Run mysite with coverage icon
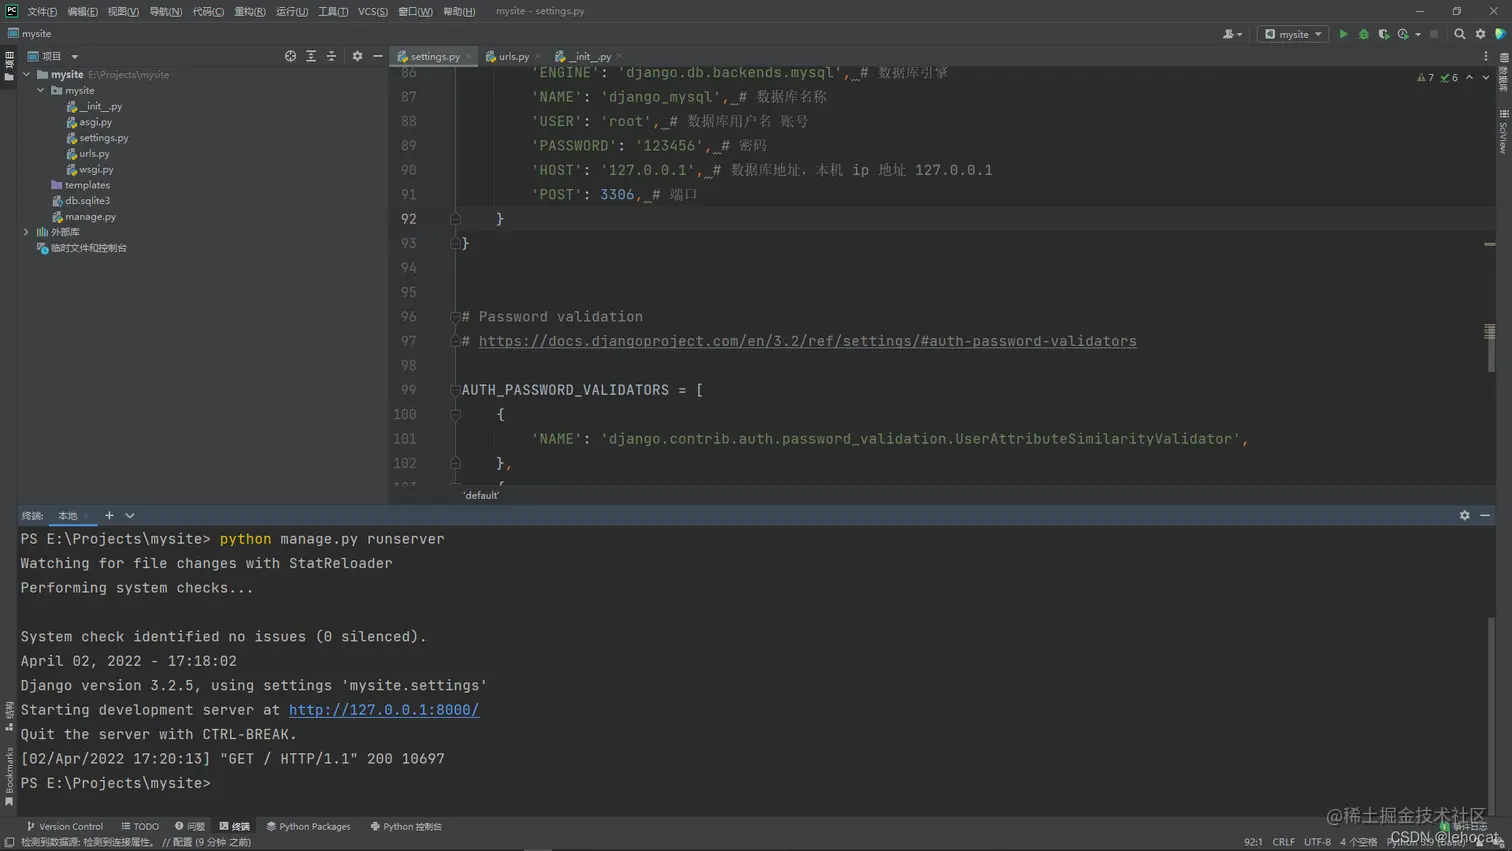This screenshot has height=851, width=1512. [1383, 34]
